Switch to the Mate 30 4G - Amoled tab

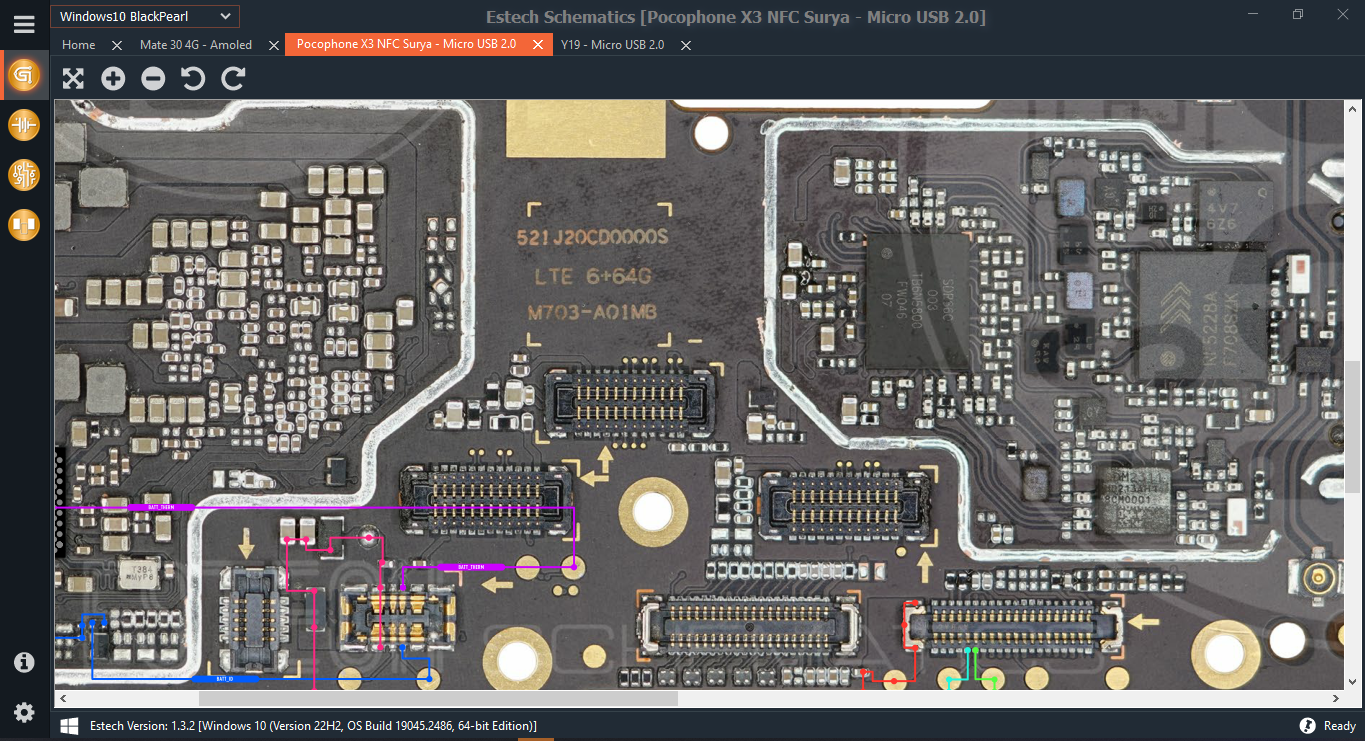pos(196,45)
